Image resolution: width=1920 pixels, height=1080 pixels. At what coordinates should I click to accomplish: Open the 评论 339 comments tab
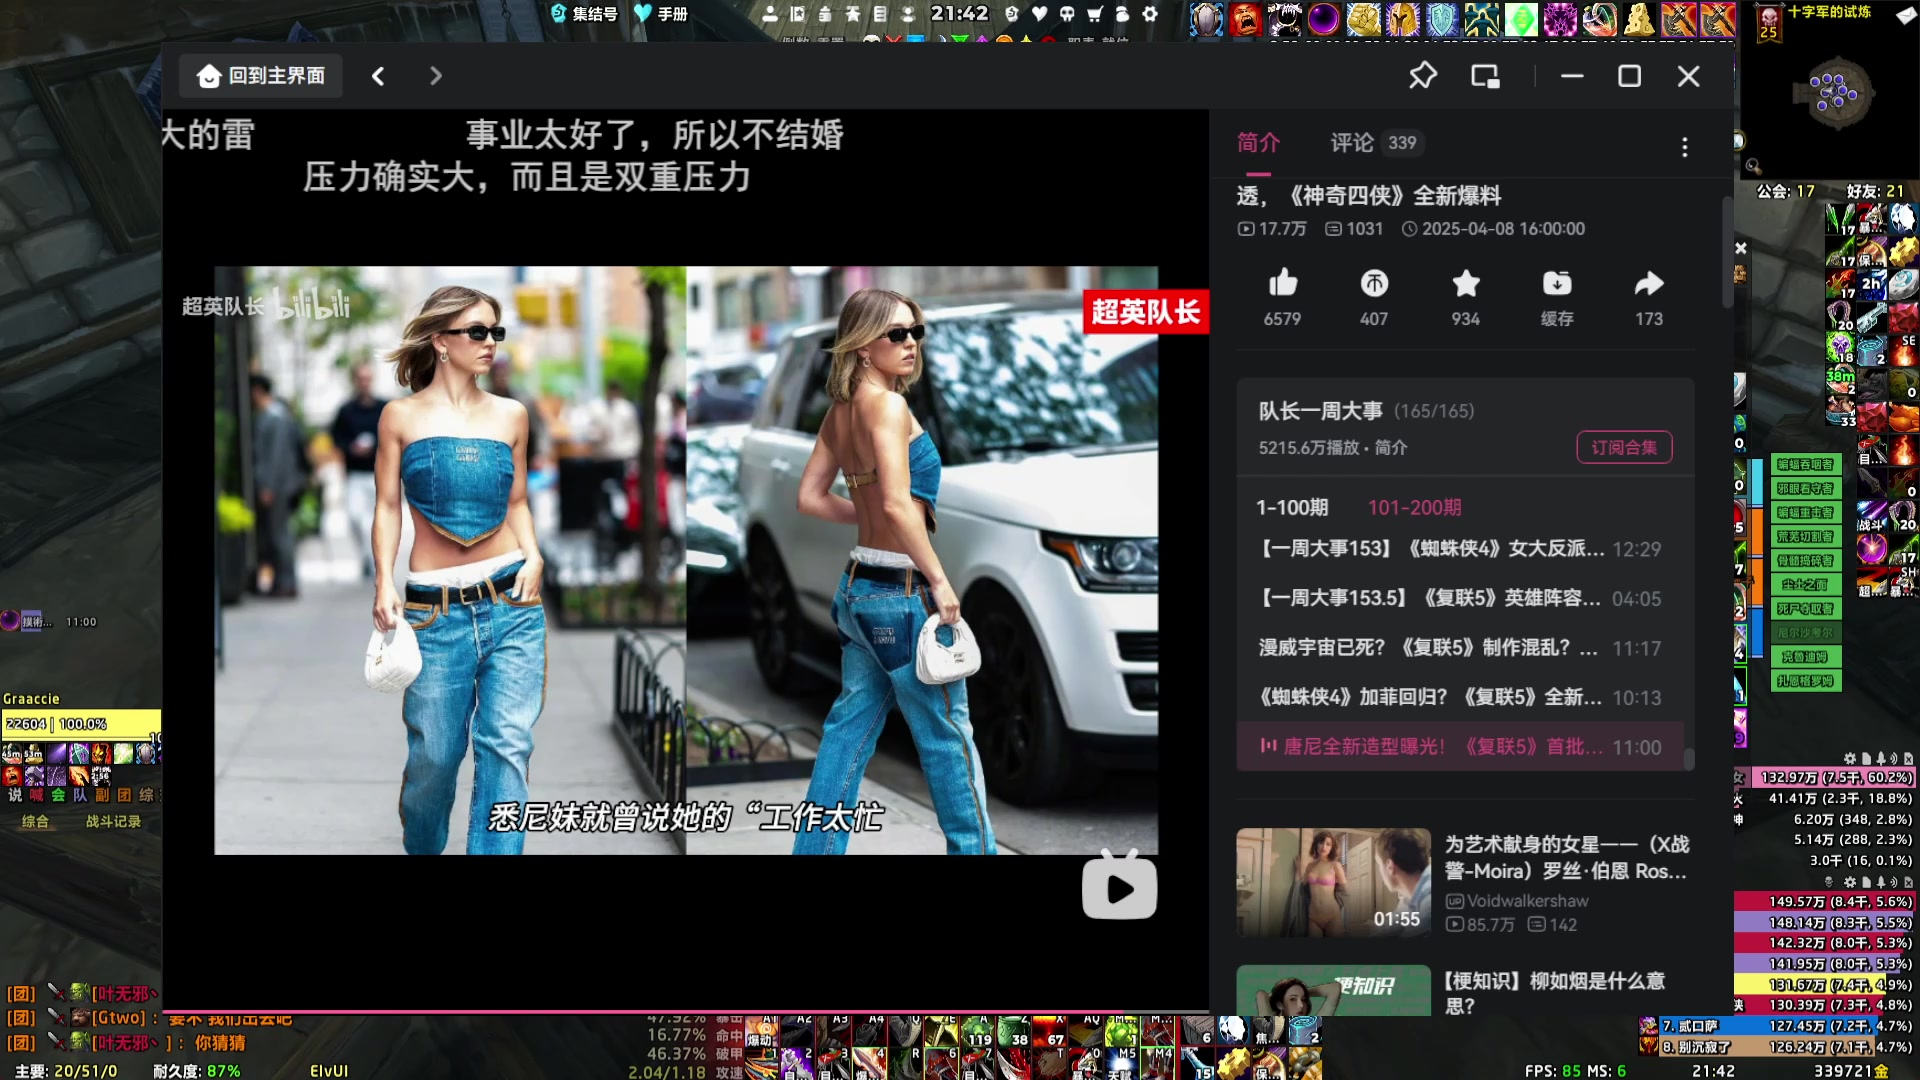[x=1375, y=143]
